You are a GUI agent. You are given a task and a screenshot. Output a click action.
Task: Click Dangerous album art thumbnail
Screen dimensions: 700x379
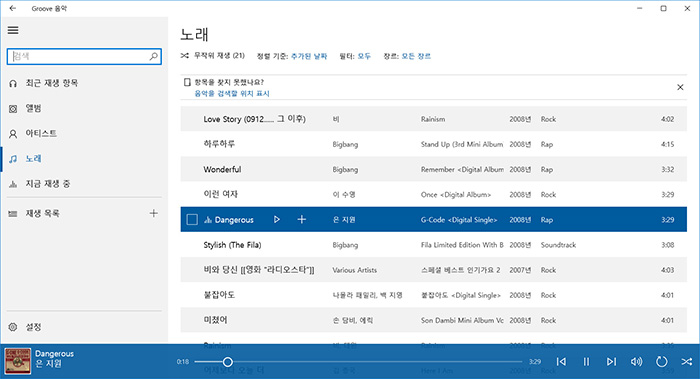click(18, 361)
